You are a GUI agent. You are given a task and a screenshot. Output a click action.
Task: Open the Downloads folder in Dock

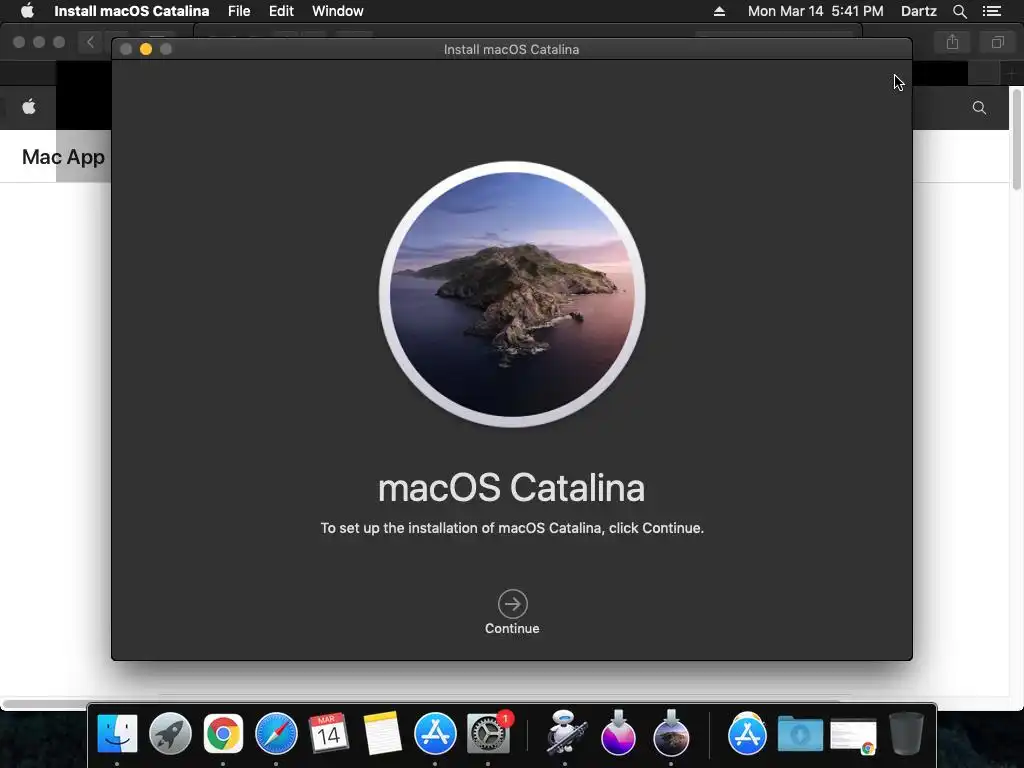pos(800,735)
